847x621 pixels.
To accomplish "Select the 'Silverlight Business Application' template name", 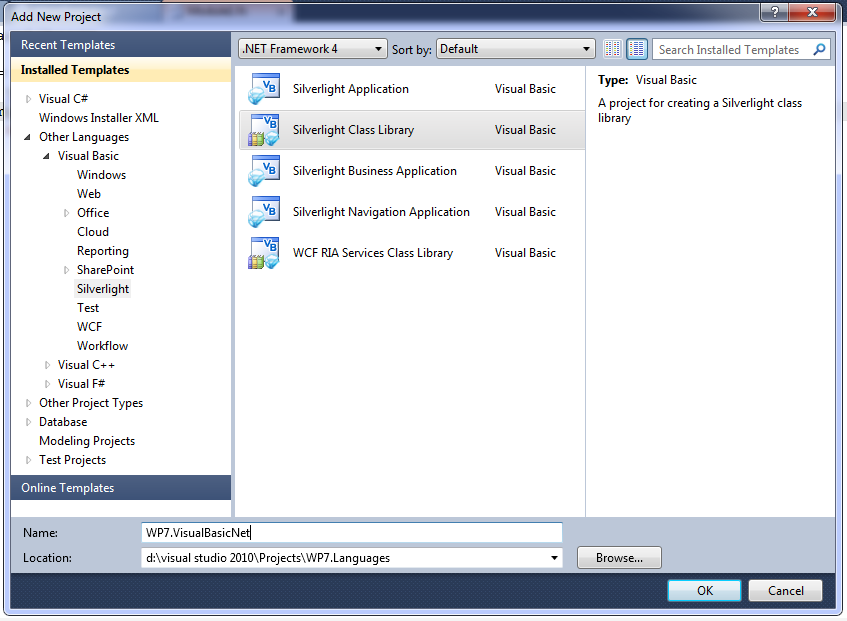I will [x=374, y=171].
